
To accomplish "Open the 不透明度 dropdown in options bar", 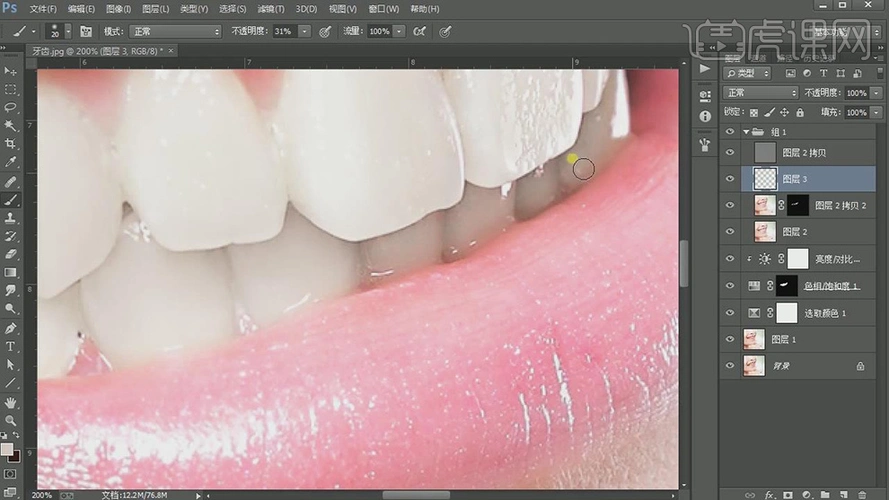I will click(304, 32).
